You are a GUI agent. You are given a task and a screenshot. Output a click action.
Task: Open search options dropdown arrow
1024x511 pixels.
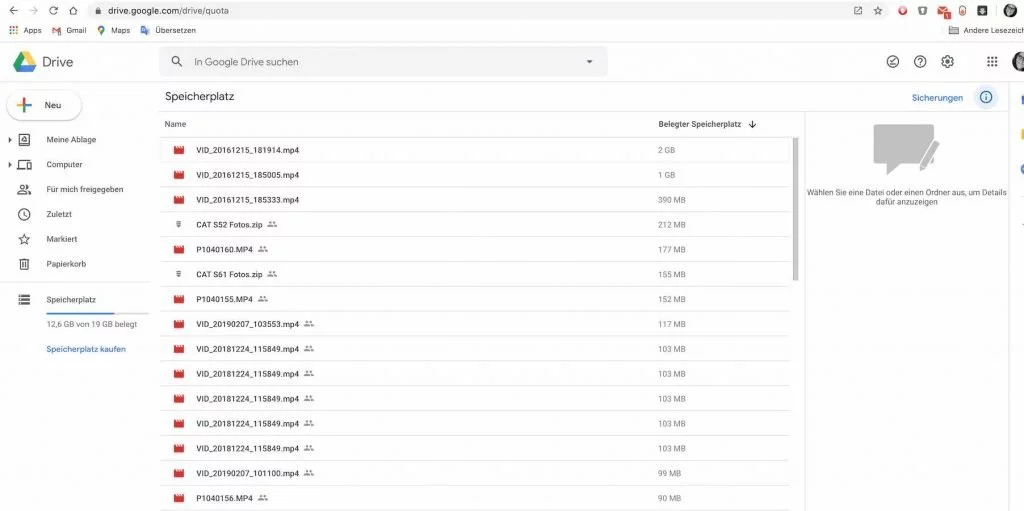(x=589, y=61)
